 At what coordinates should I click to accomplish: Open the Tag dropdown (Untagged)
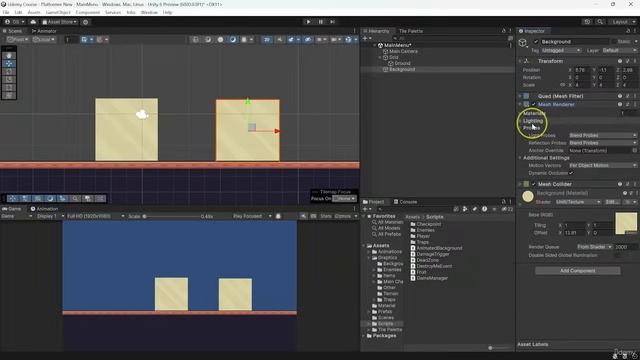click(x=561, y=50)
